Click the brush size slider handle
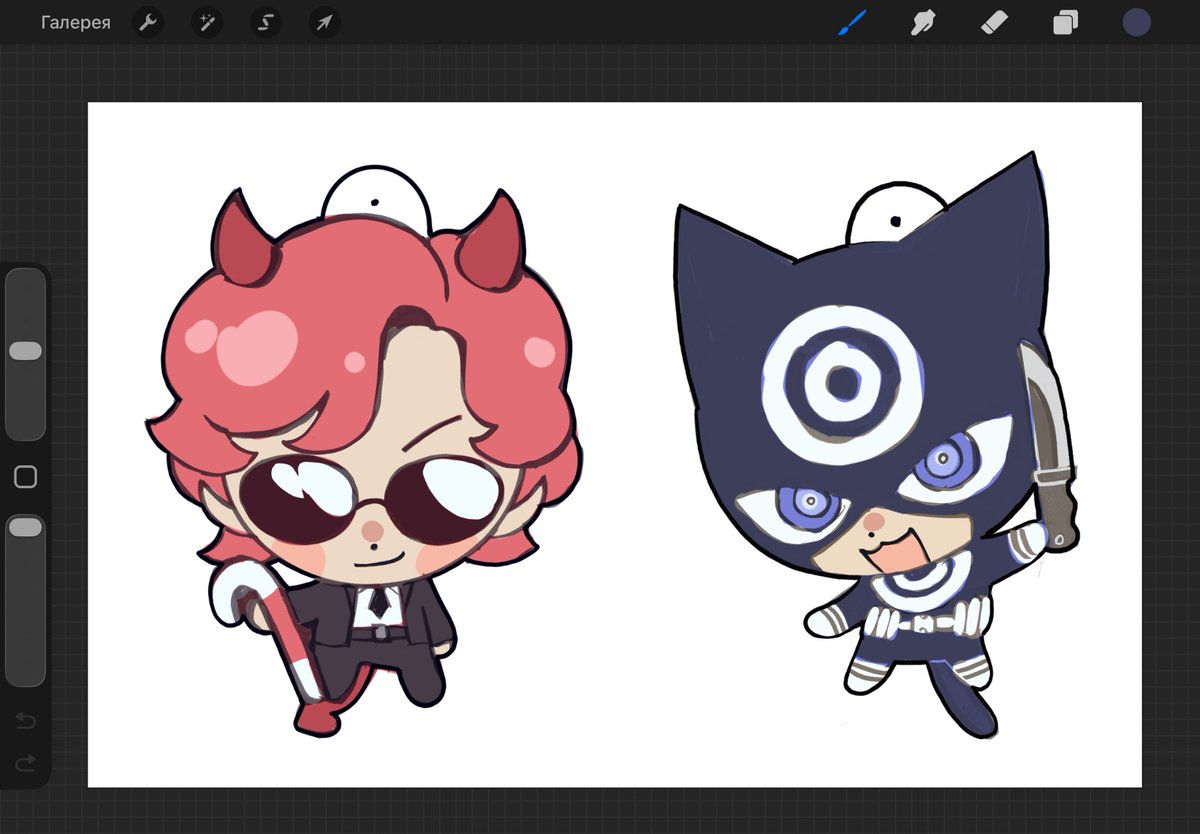The height and width of the screenshot is (834, 1200). pyautogui.click(x=26, y=351)
